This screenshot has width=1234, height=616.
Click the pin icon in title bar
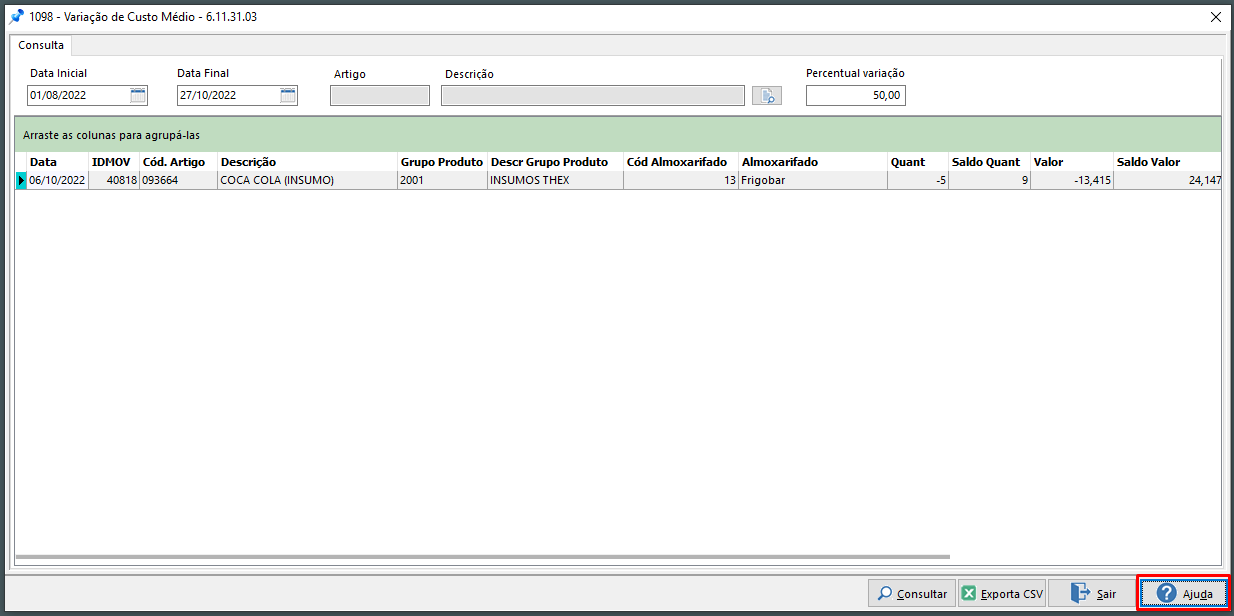(16, 16)
